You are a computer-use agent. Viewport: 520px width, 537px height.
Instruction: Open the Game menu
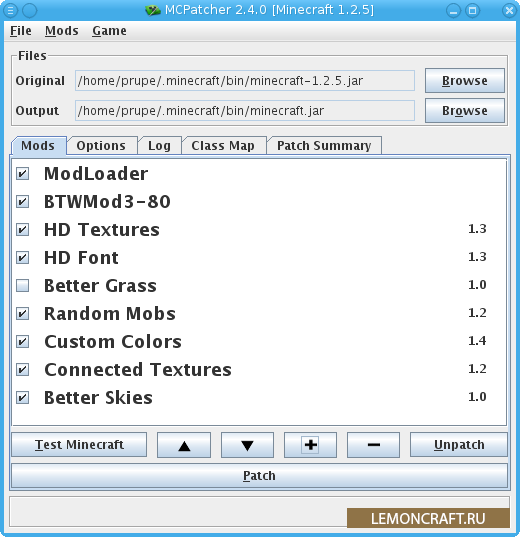tap(109, 31)
